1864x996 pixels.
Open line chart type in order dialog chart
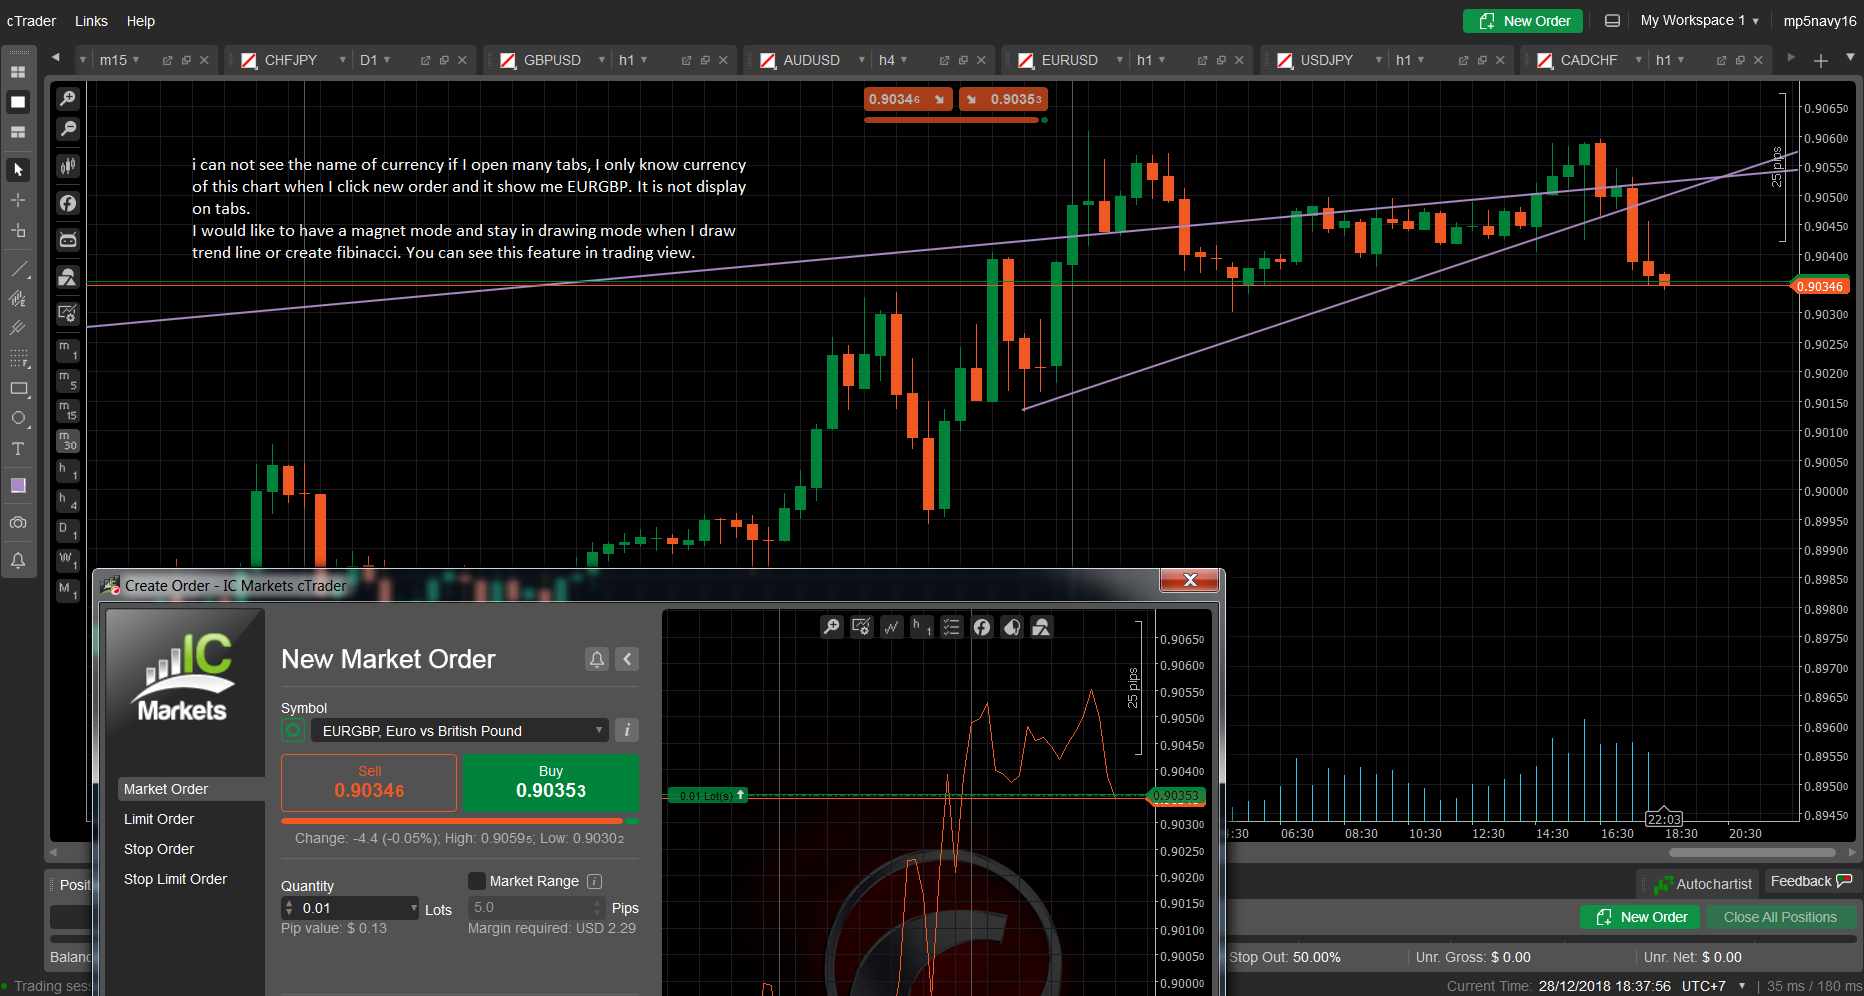[891, 627]
